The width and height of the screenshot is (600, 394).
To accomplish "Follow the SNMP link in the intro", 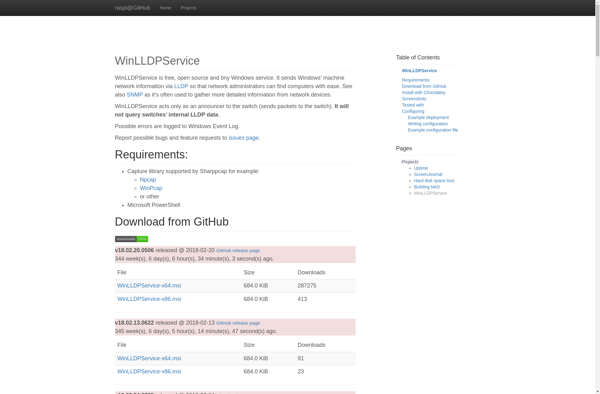I will click(x=135, y=94).
